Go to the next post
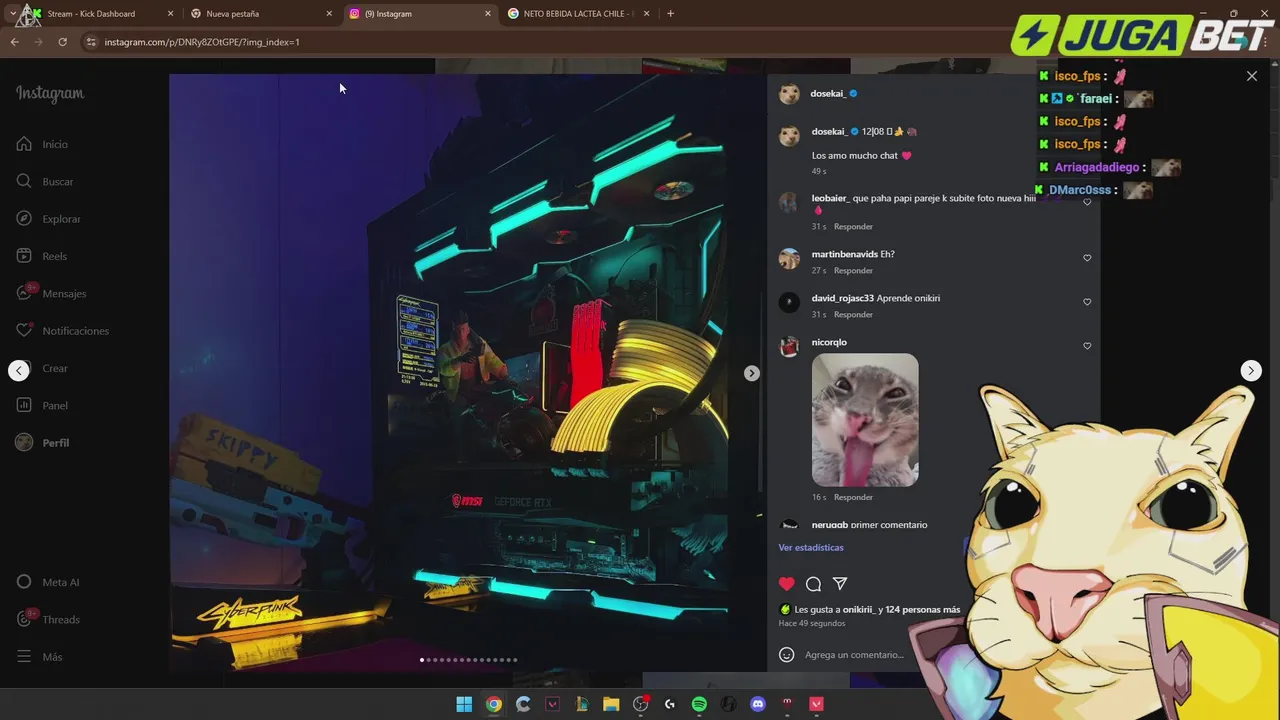This screenshot has width=1280, height=720. point(1250,370)
